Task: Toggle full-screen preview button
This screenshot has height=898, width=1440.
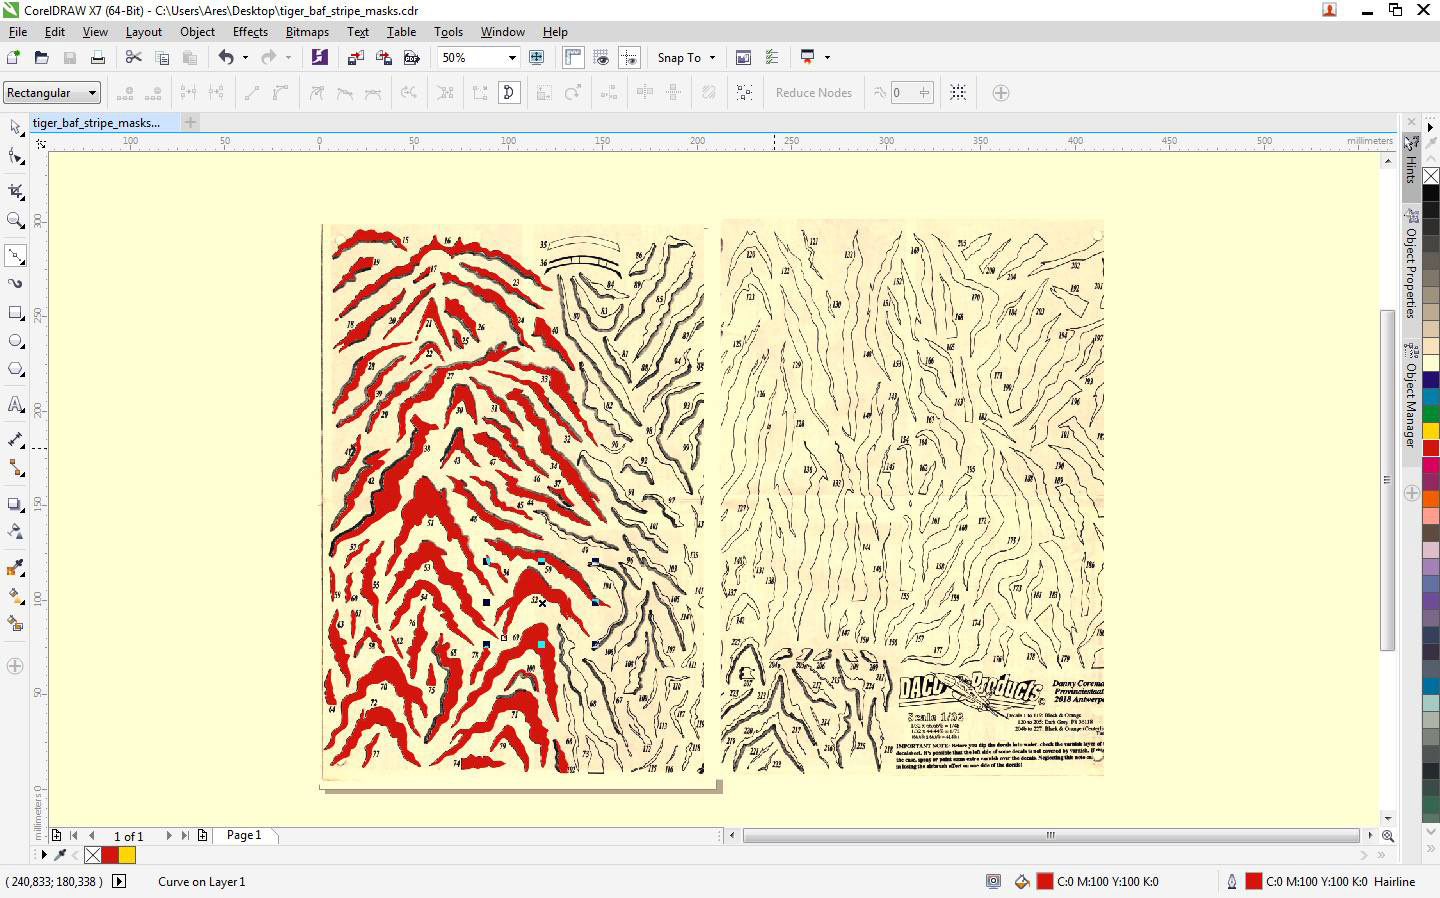Action: (537, 58)
